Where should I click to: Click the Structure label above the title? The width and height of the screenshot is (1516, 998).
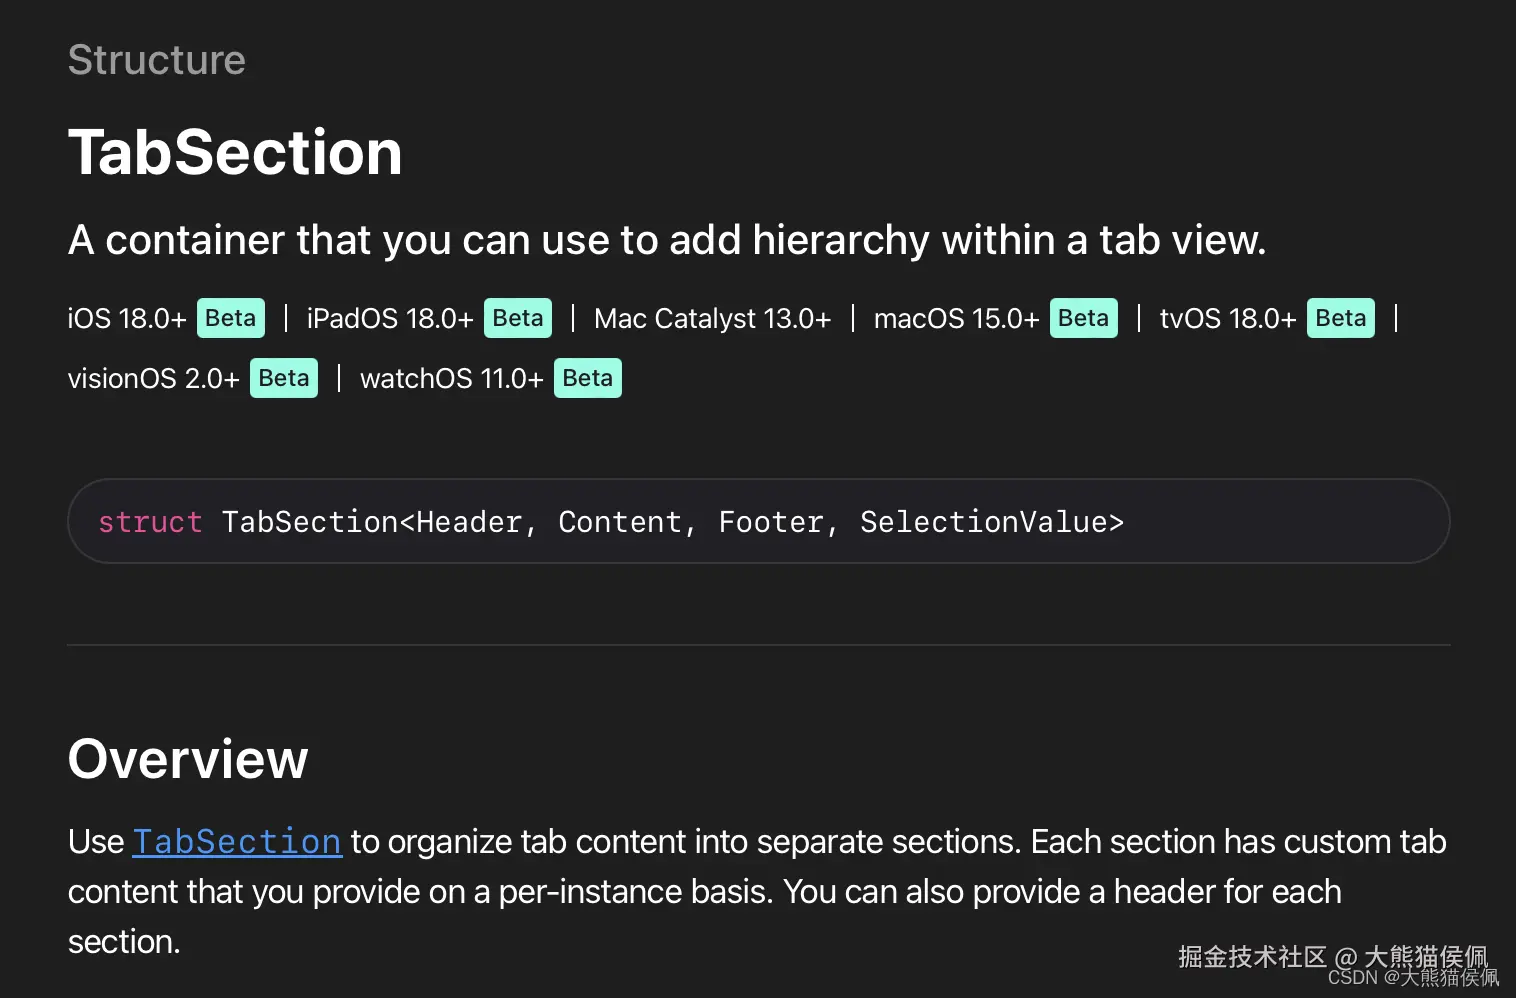(157, 60)
